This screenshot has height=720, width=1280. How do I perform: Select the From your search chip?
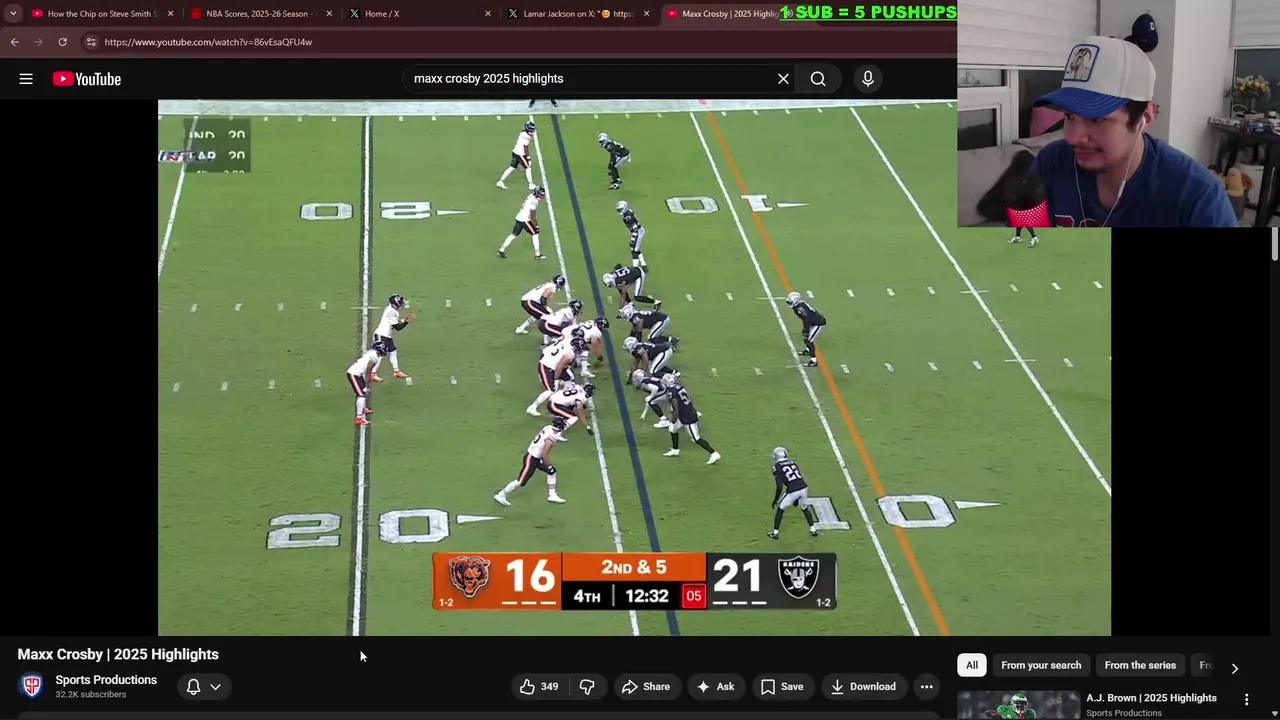point(1041,665)
